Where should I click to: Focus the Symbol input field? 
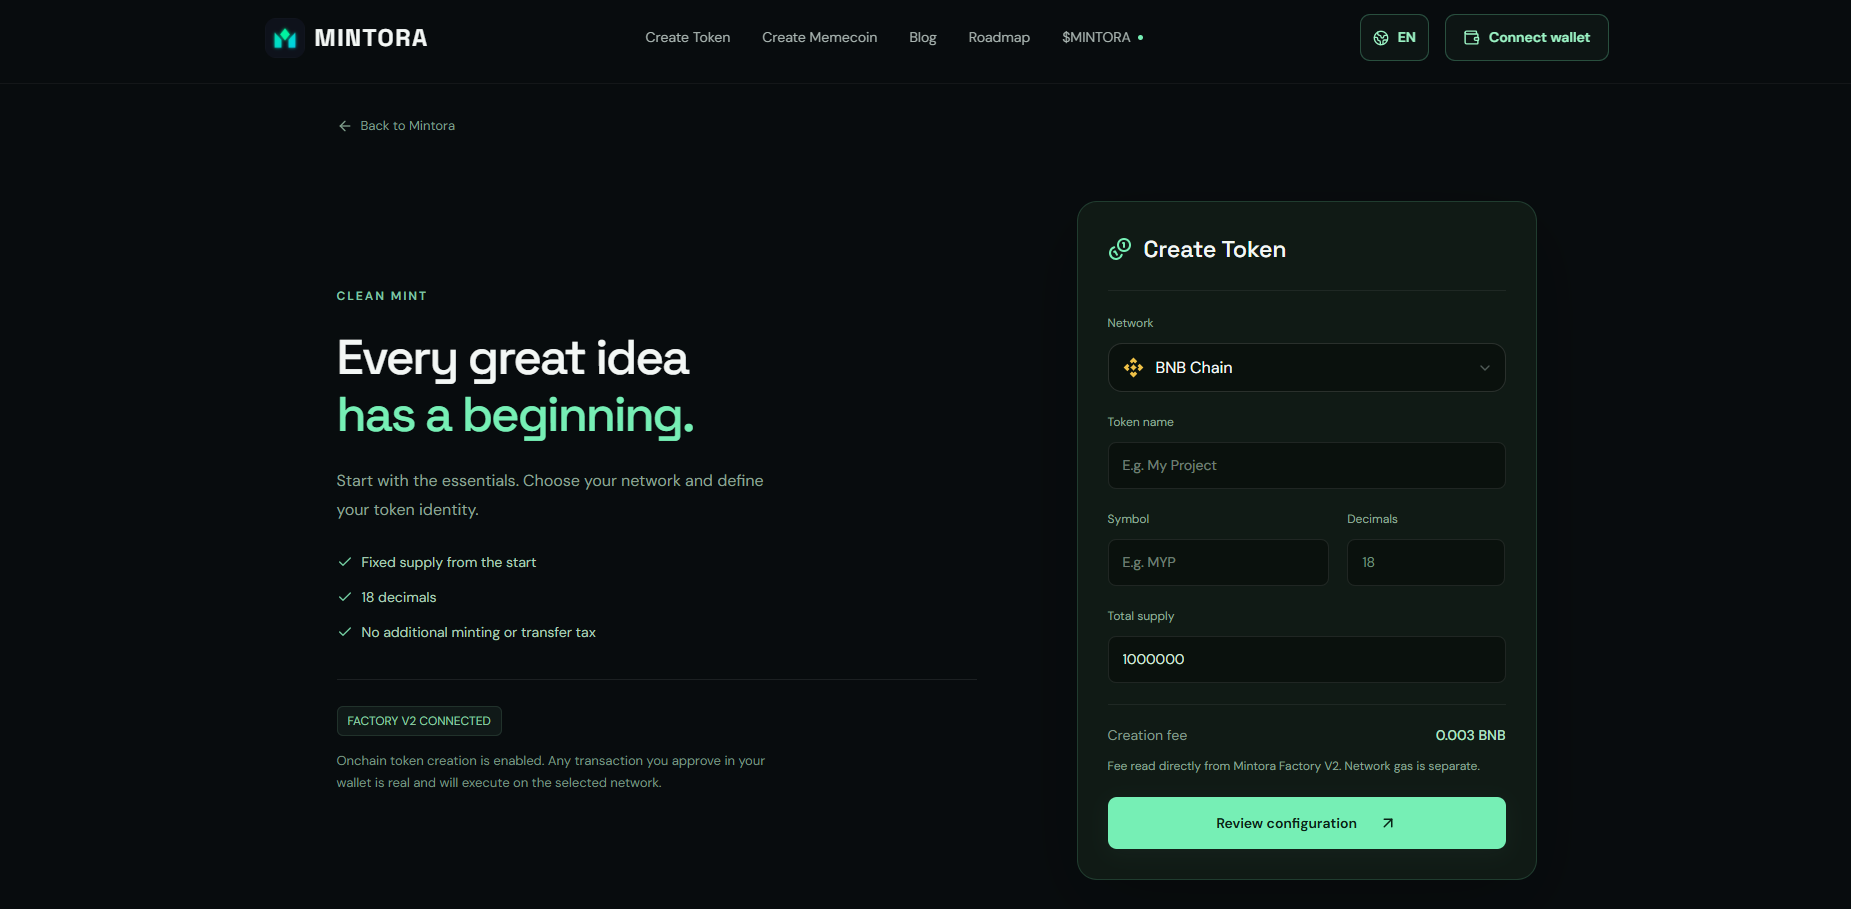point(1218,563)
